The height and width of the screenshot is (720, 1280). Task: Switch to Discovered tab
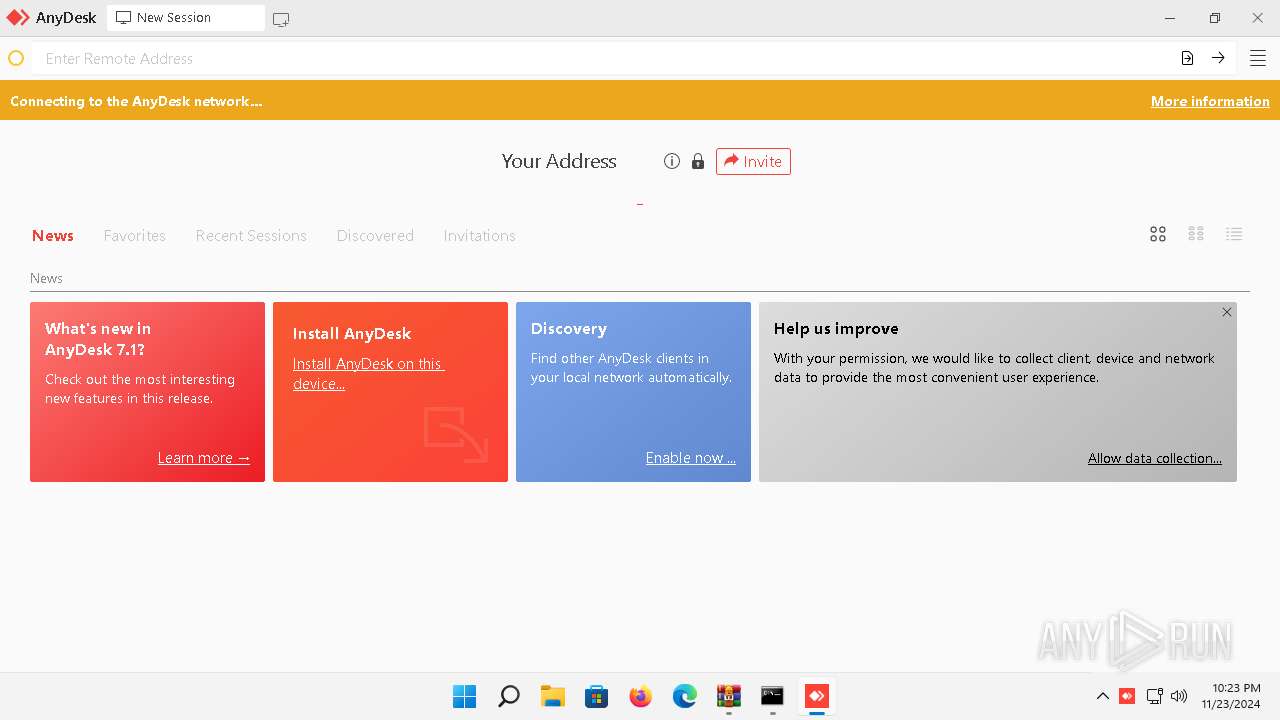click(375, 236)
